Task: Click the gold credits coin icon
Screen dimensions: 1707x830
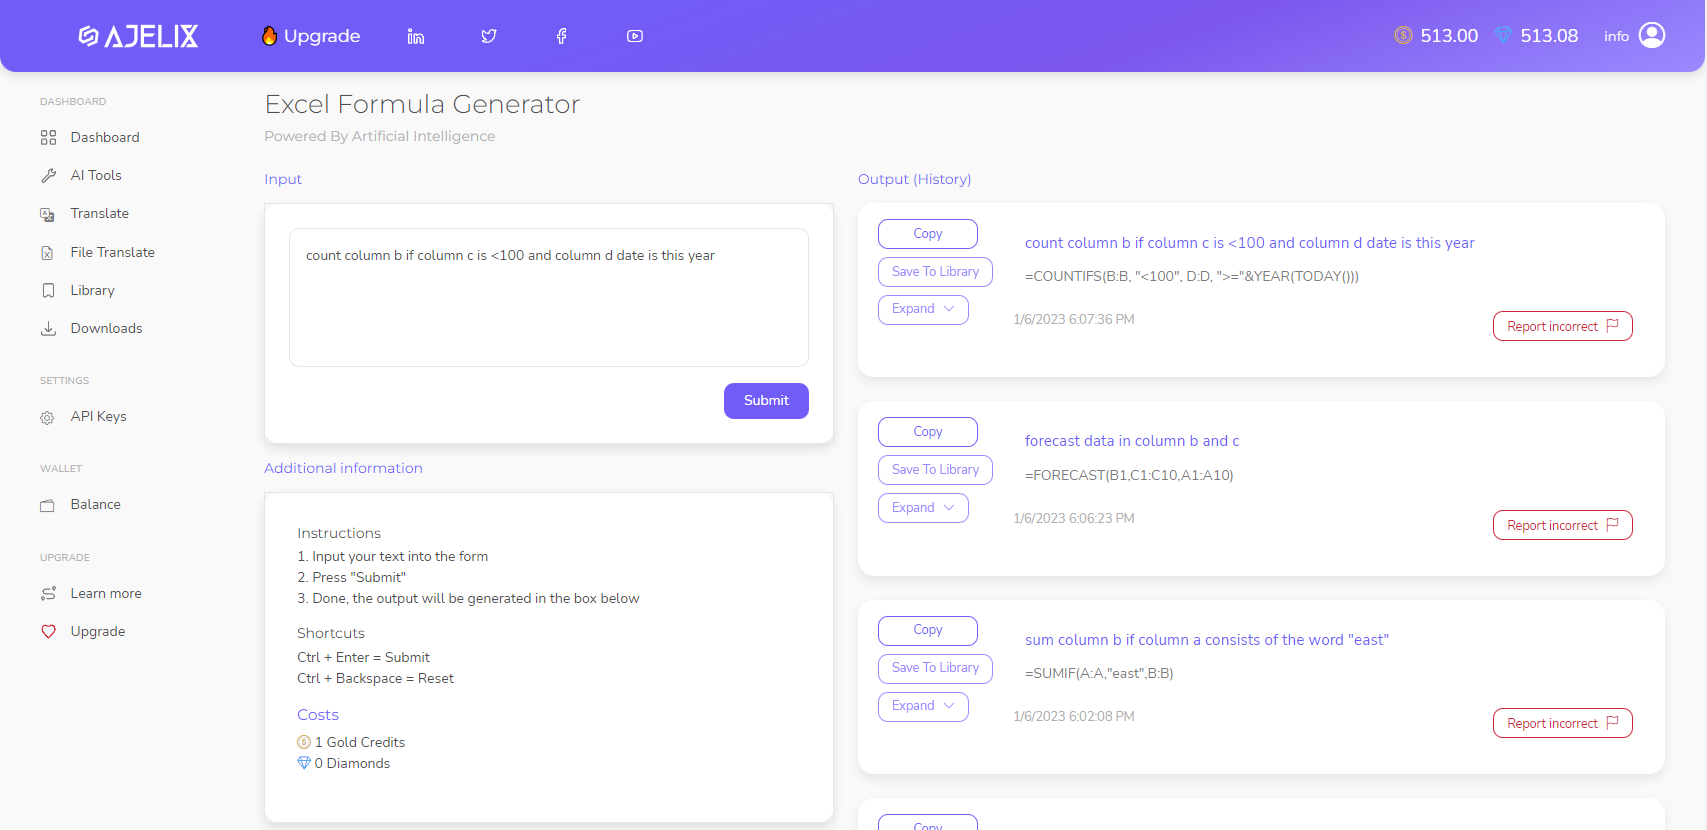Action: point(1403,36)
